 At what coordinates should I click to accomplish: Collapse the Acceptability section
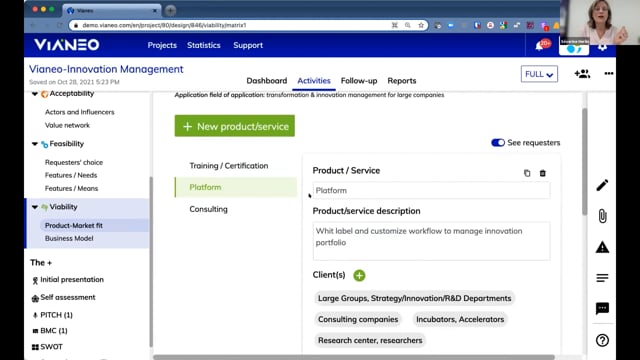[35, 94]
